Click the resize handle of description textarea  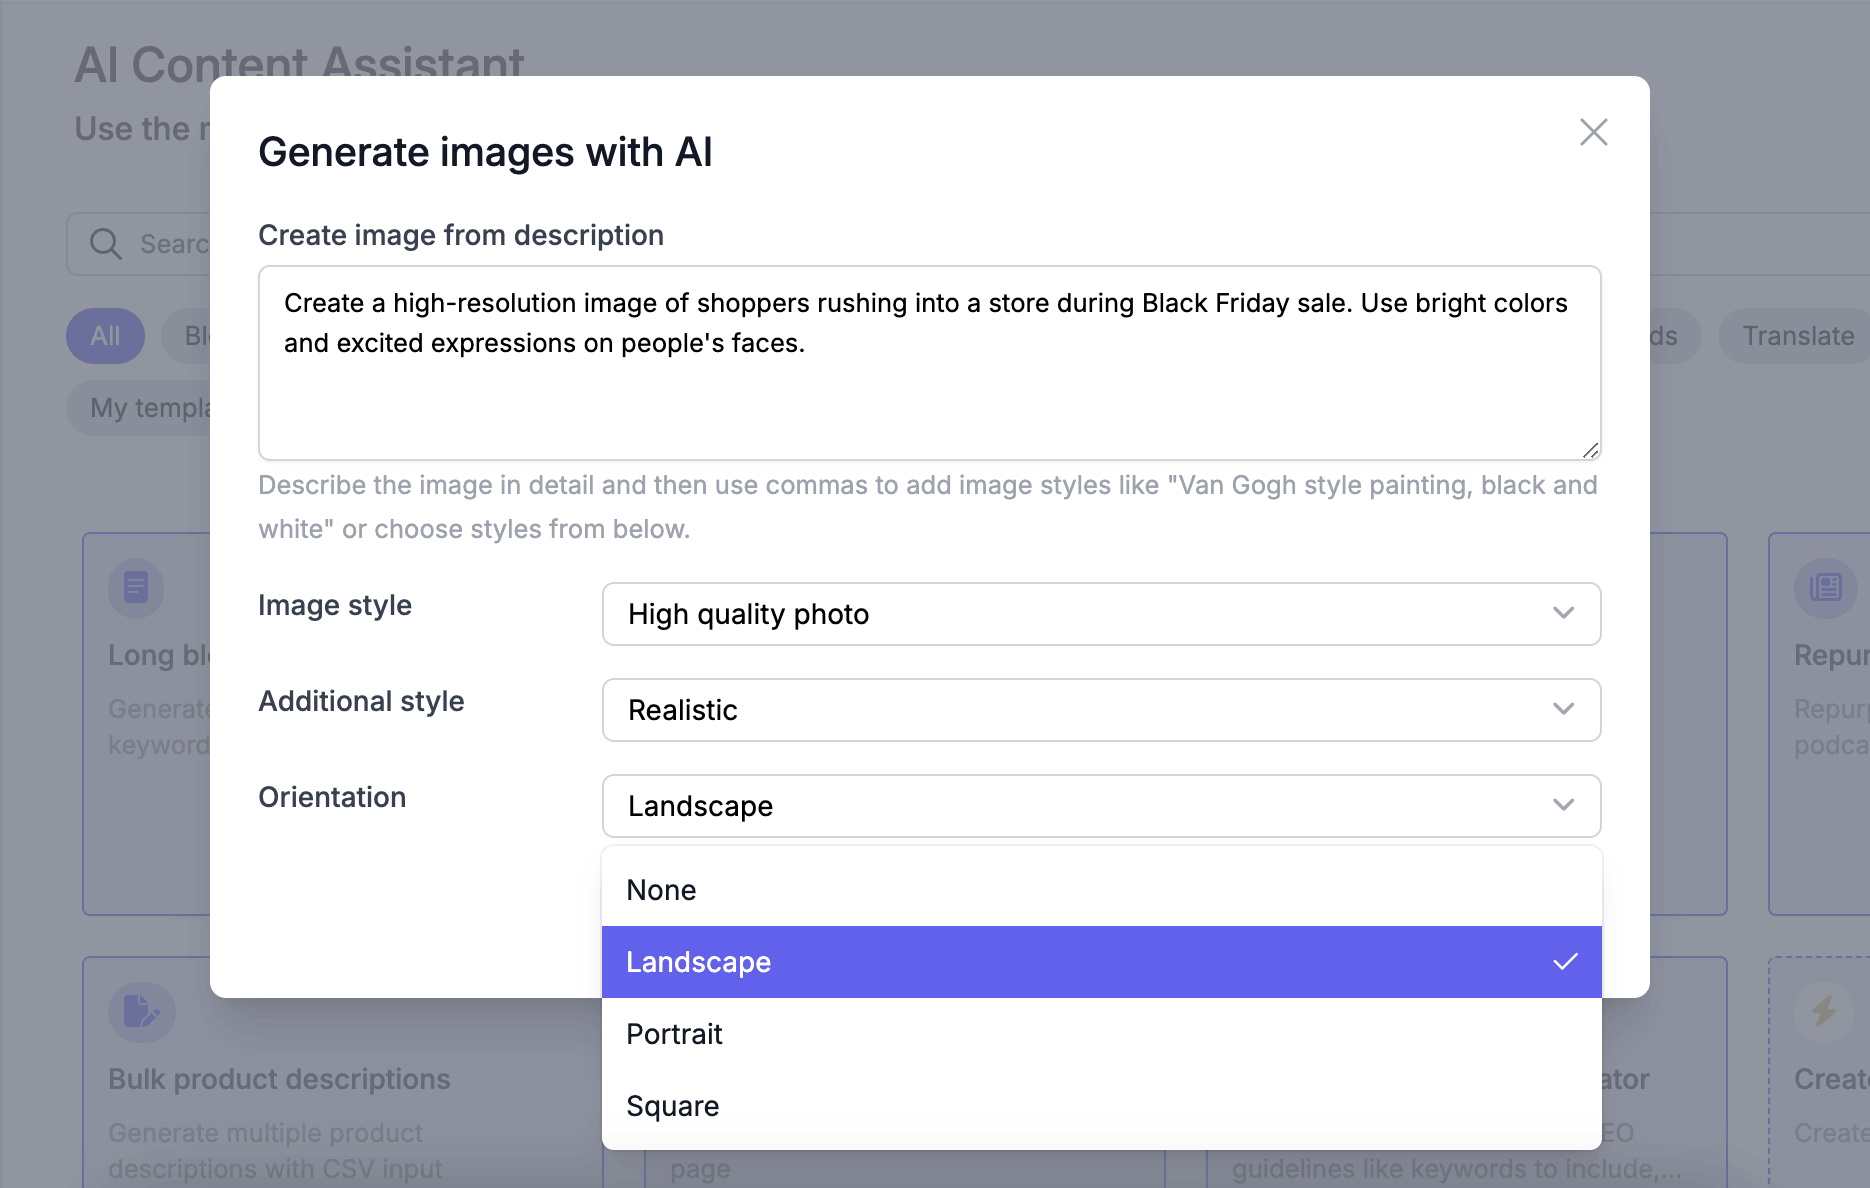point(1590,450)
